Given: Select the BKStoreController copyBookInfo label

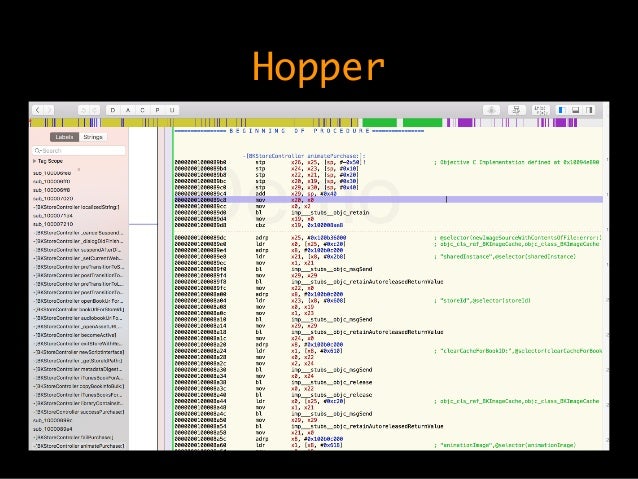Looking at the screenshot, I should (x=79, y=386).
